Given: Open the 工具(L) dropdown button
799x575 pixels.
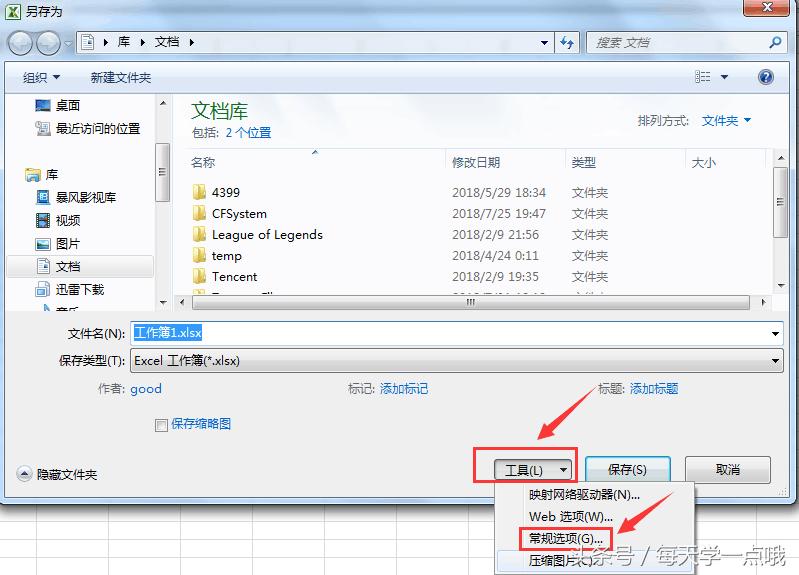Looking at the screenshot, I should 533,469.
